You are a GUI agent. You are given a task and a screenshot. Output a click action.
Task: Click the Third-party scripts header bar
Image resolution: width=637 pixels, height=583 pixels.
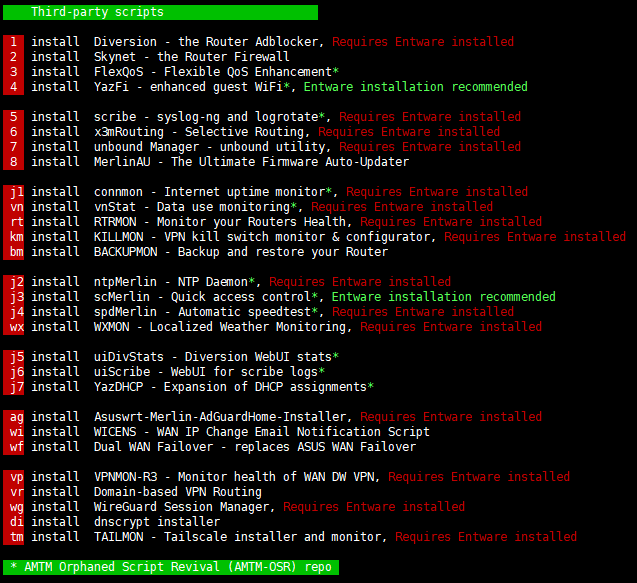point(160,12)
